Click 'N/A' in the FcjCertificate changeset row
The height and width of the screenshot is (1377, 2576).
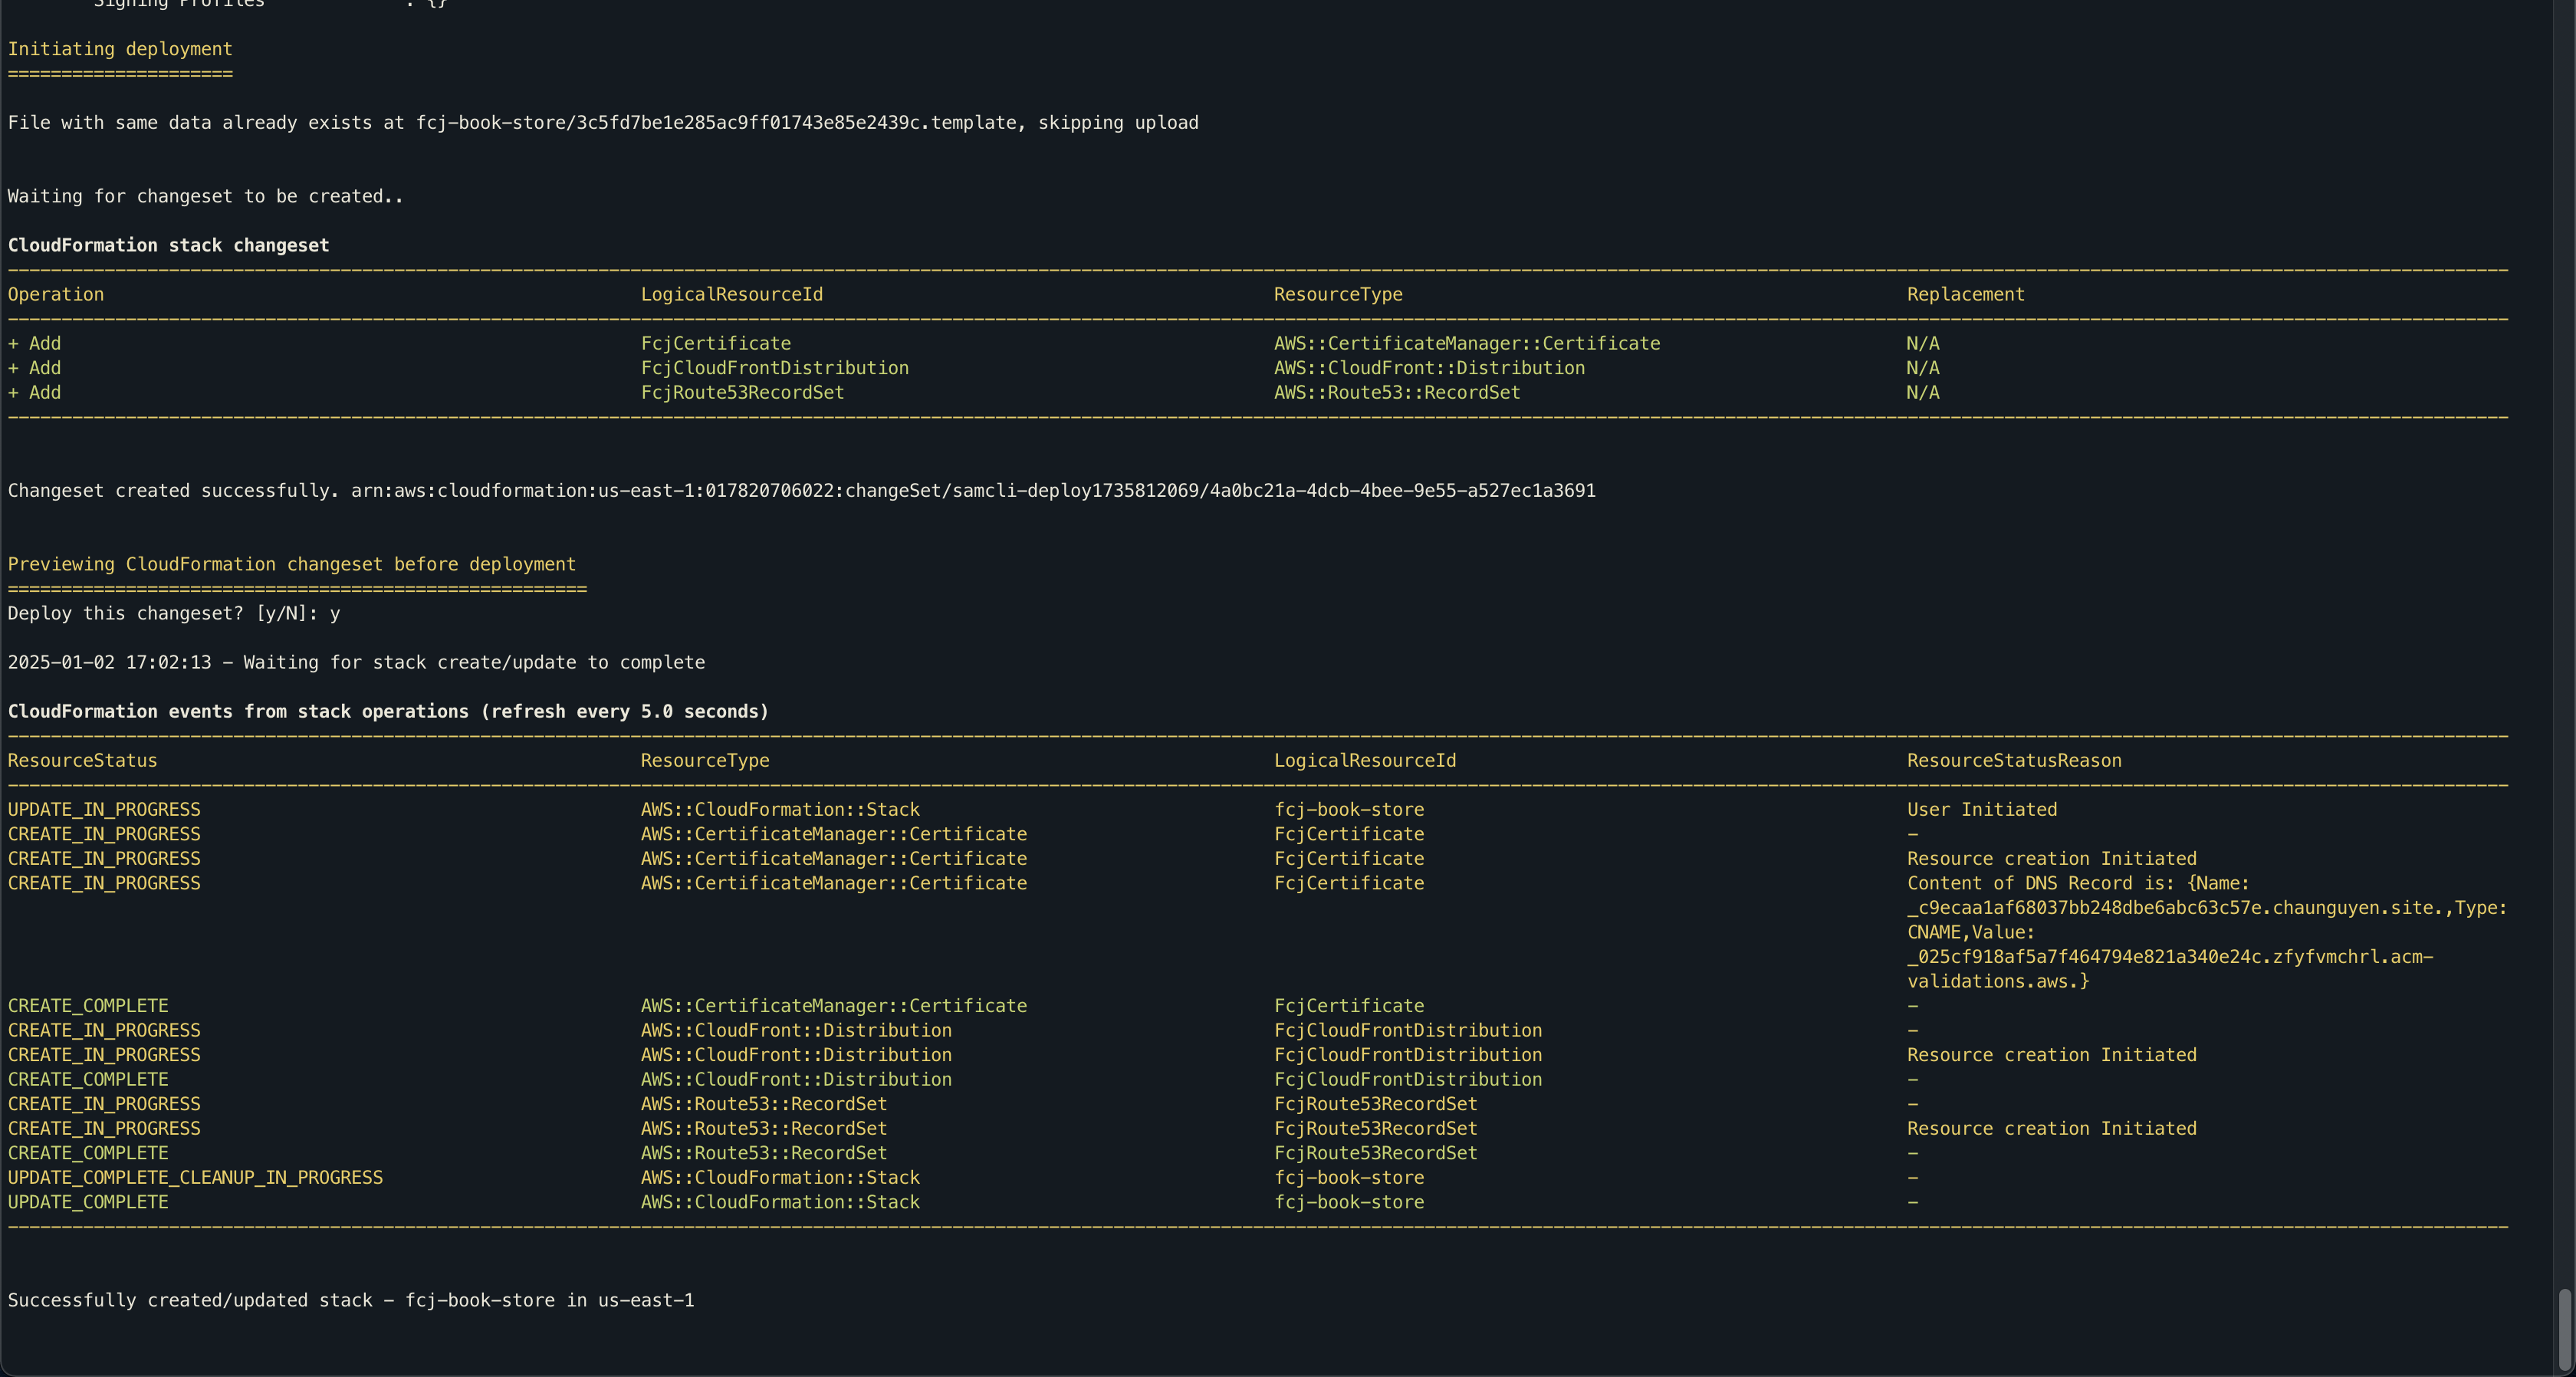coord(1922,344)
